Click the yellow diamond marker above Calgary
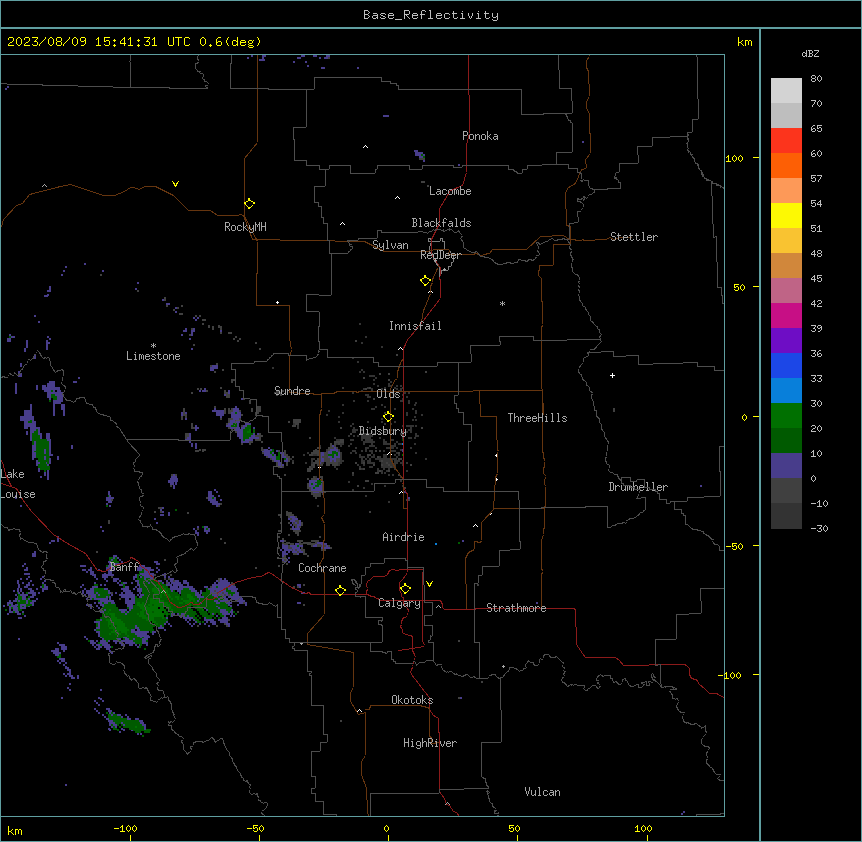Screen dimensions: 862x842 405,589
